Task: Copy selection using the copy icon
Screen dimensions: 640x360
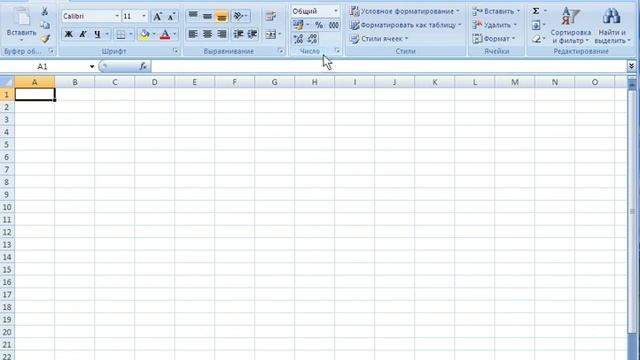Action: 45,25
